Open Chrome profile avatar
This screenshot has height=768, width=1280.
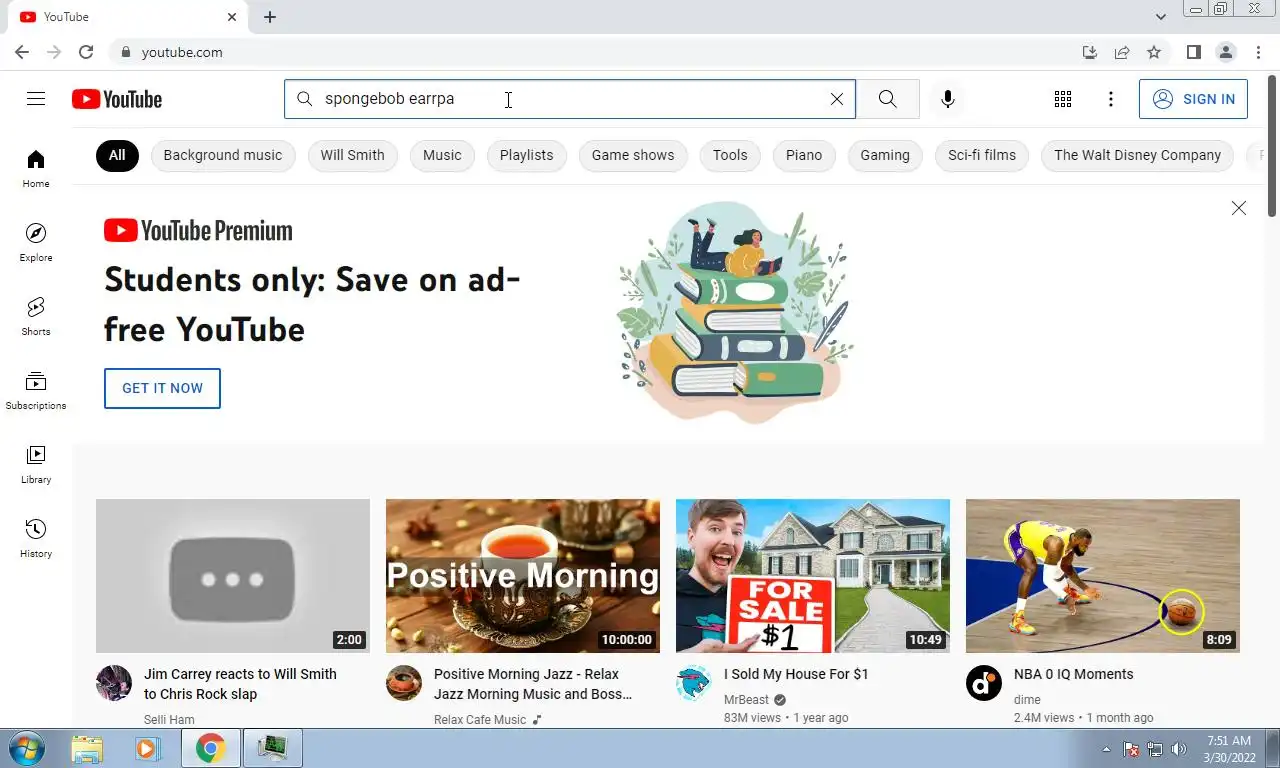point(1225,52)
